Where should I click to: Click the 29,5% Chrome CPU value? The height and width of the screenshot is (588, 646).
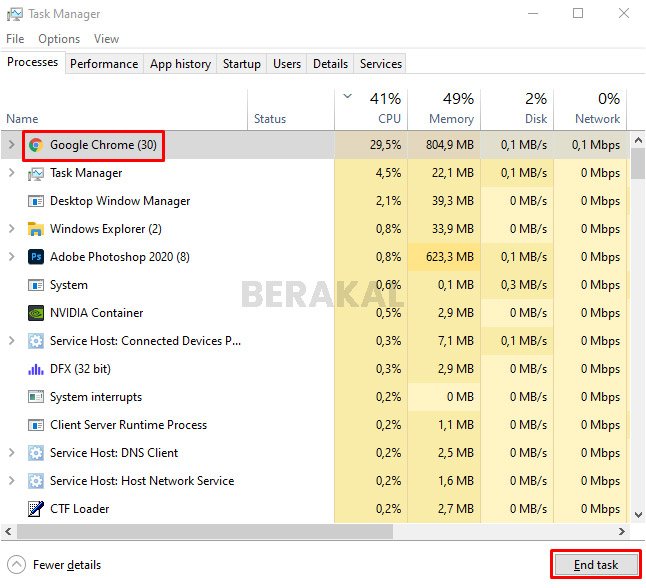pos(385,145)
